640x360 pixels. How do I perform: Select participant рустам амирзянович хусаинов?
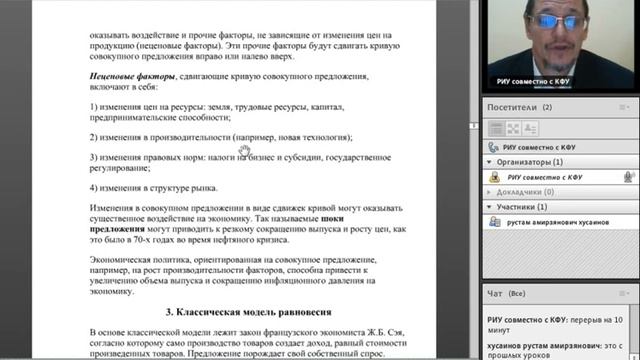coord(561,222)
